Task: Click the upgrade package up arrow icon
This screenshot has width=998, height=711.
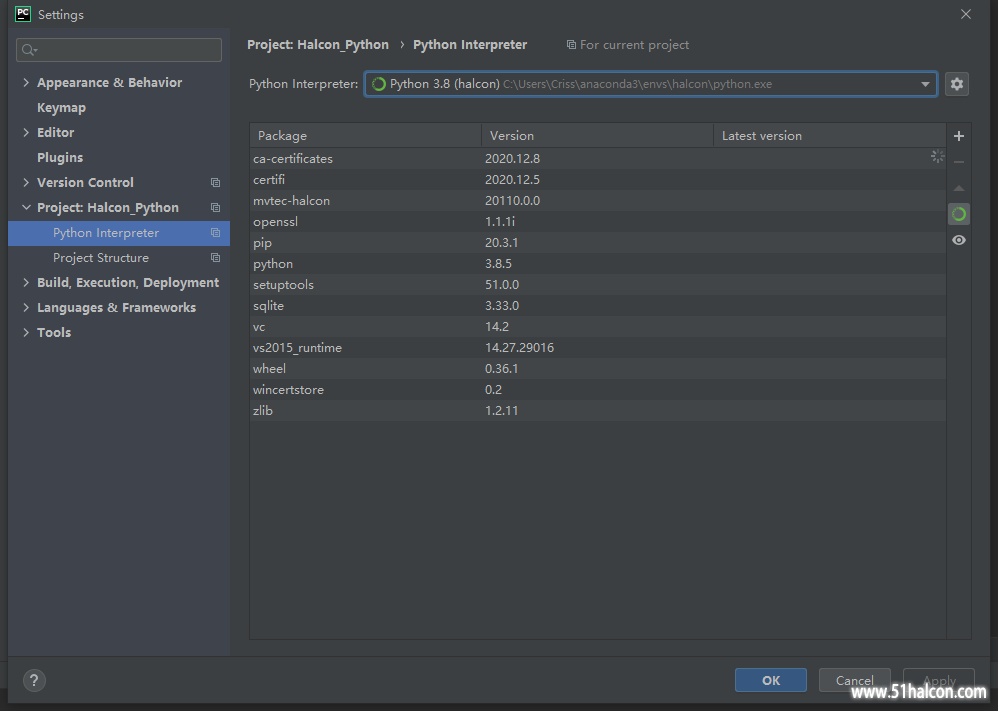Action: [x=959, y=188]
